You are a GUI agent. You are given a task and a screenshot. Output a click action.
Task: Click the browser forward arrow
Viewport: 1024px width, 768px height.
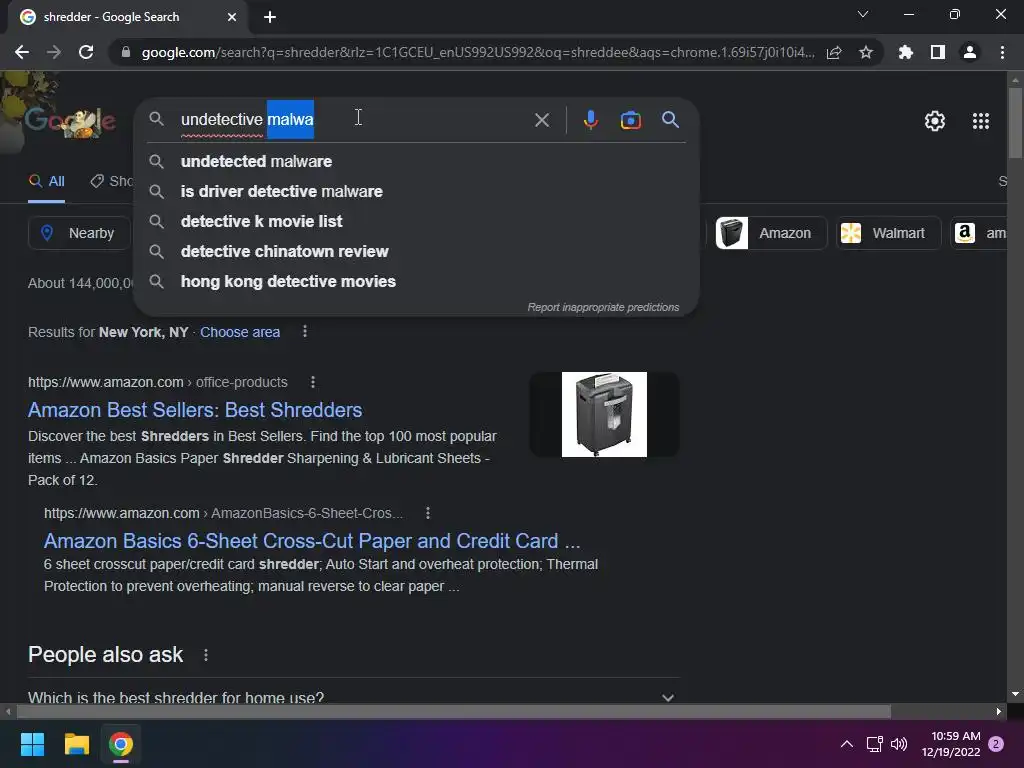click(54, 52)
